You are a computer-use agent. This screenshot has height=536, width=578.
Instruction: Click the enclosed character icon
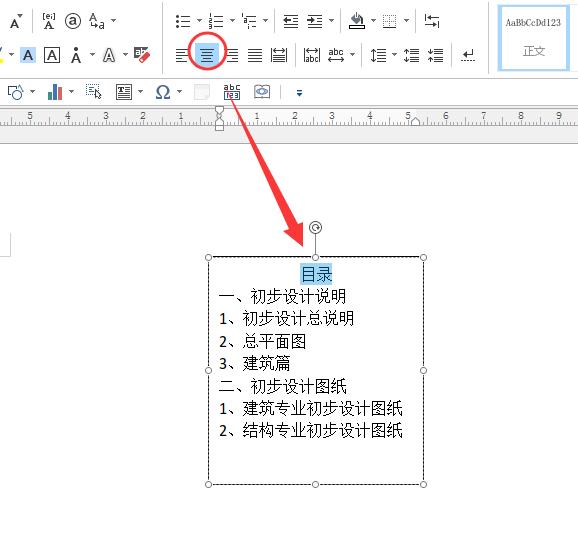pyautogui.click(x=73, y=21)
